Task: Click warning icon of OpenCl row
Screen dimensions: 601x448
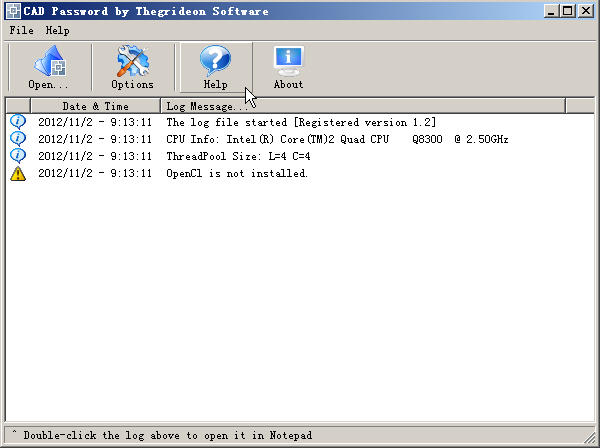Action: coord(18,173)
